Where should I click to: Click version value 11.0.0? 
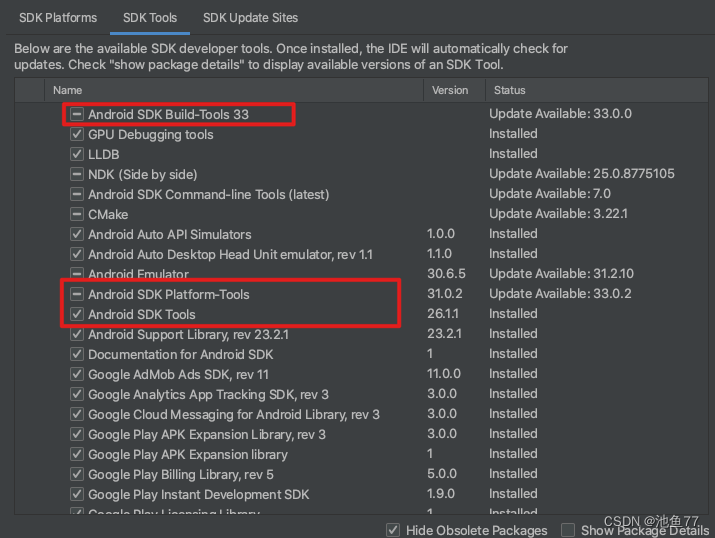coord(444,374)
